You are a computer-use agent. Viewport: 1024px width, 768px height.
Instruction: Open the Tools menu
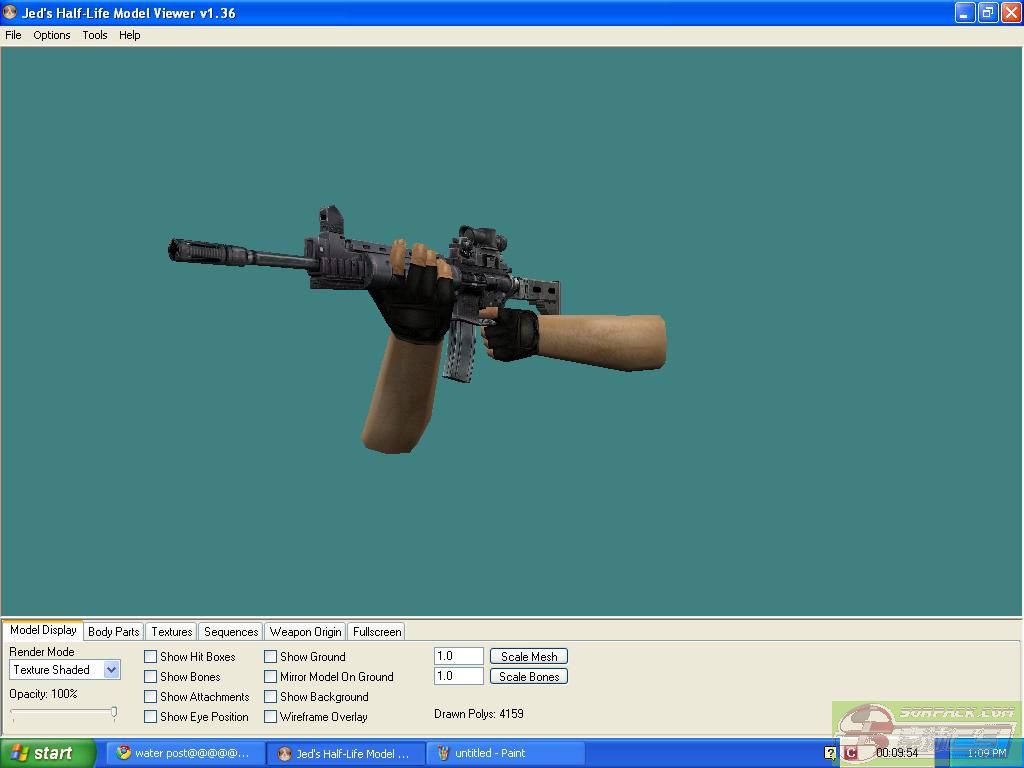(95, 35)
